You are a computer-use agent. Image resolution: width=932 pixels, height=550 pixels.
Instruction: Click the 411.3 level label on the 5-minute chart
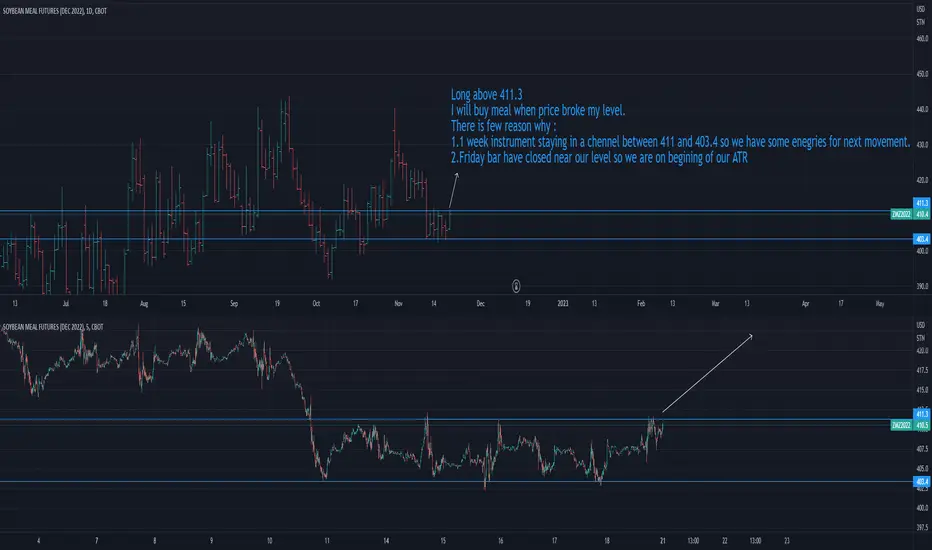922,414
